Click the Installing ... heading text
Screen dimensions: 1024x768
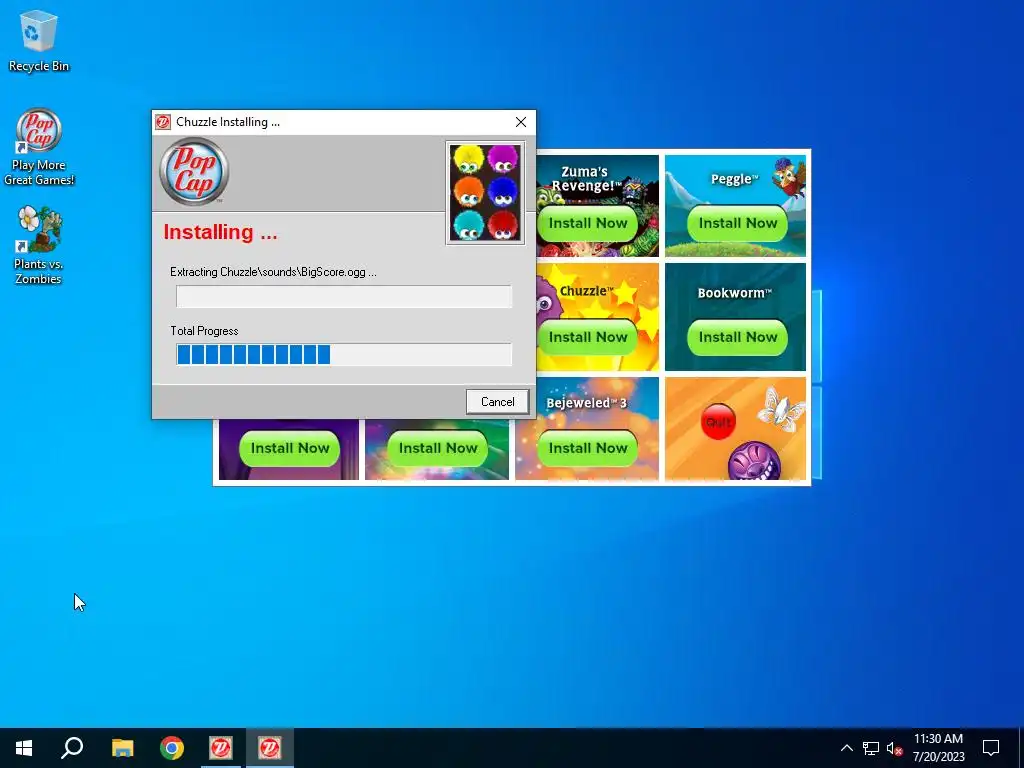tap(220, 232)
